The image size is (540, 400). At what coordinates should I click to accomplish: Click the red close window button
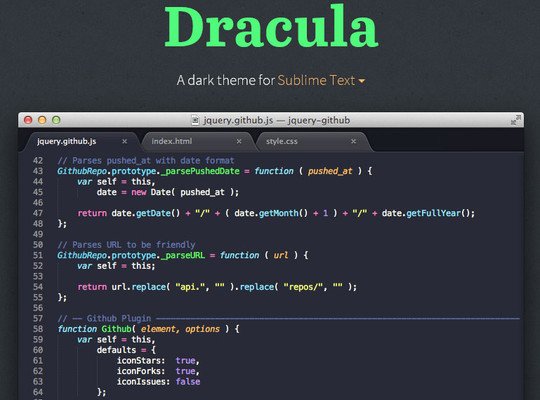[28, 120]
